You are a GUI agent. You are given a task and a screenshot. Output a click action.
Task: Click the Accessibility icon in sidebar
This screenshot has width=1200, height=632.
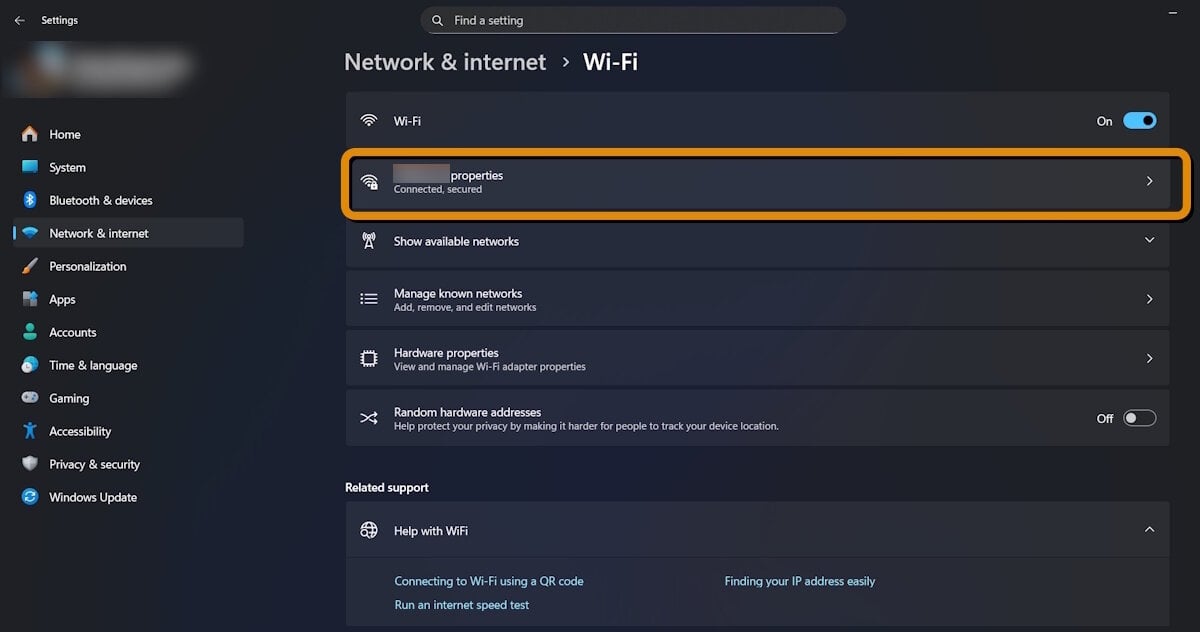point(30,431)
